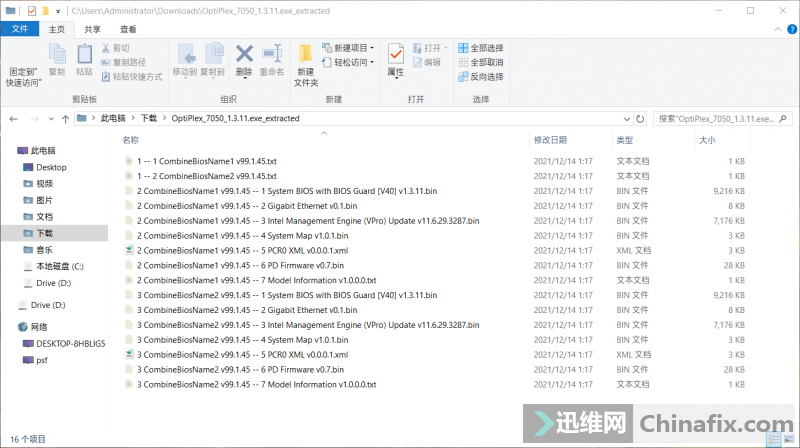Select psf in the navigation pane
Viewport: 800px width, 448px height.
41,360
